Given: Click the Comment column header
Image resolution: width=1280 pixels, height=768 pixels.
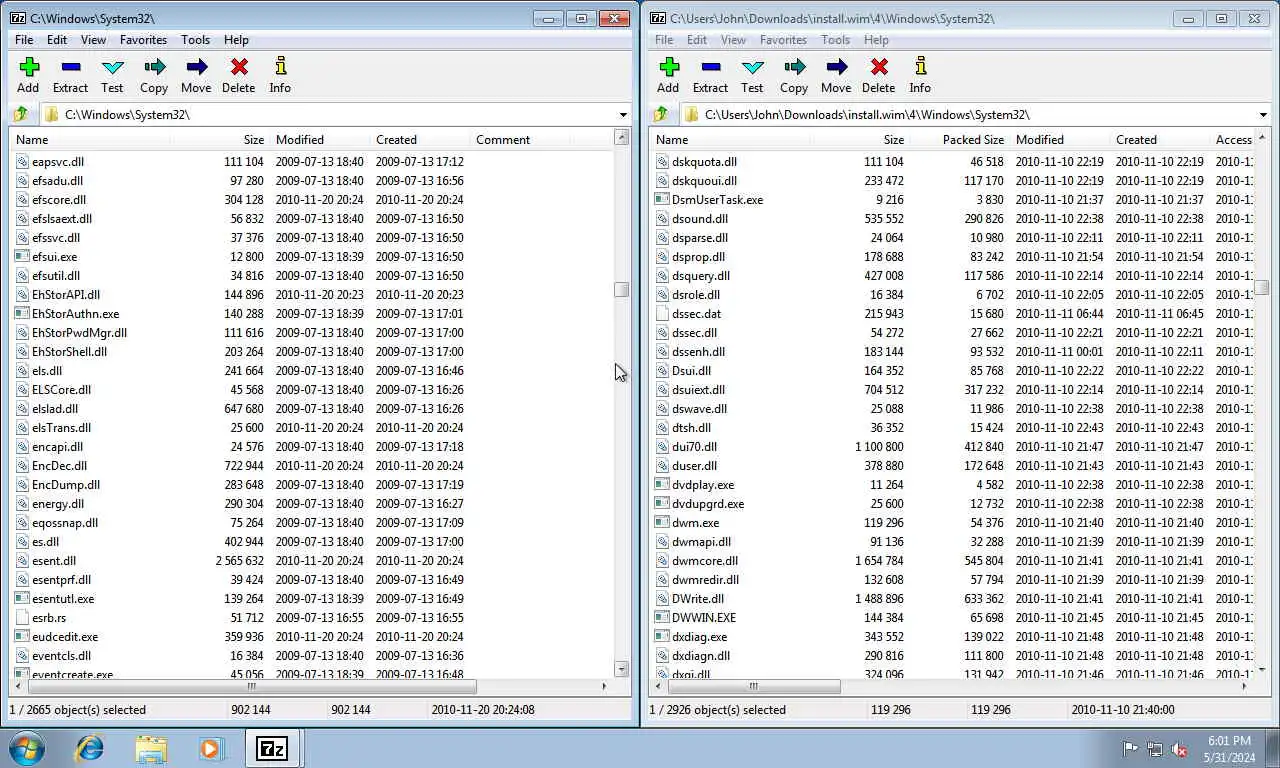Looking at the screenshot, I should tap(520, 139).
